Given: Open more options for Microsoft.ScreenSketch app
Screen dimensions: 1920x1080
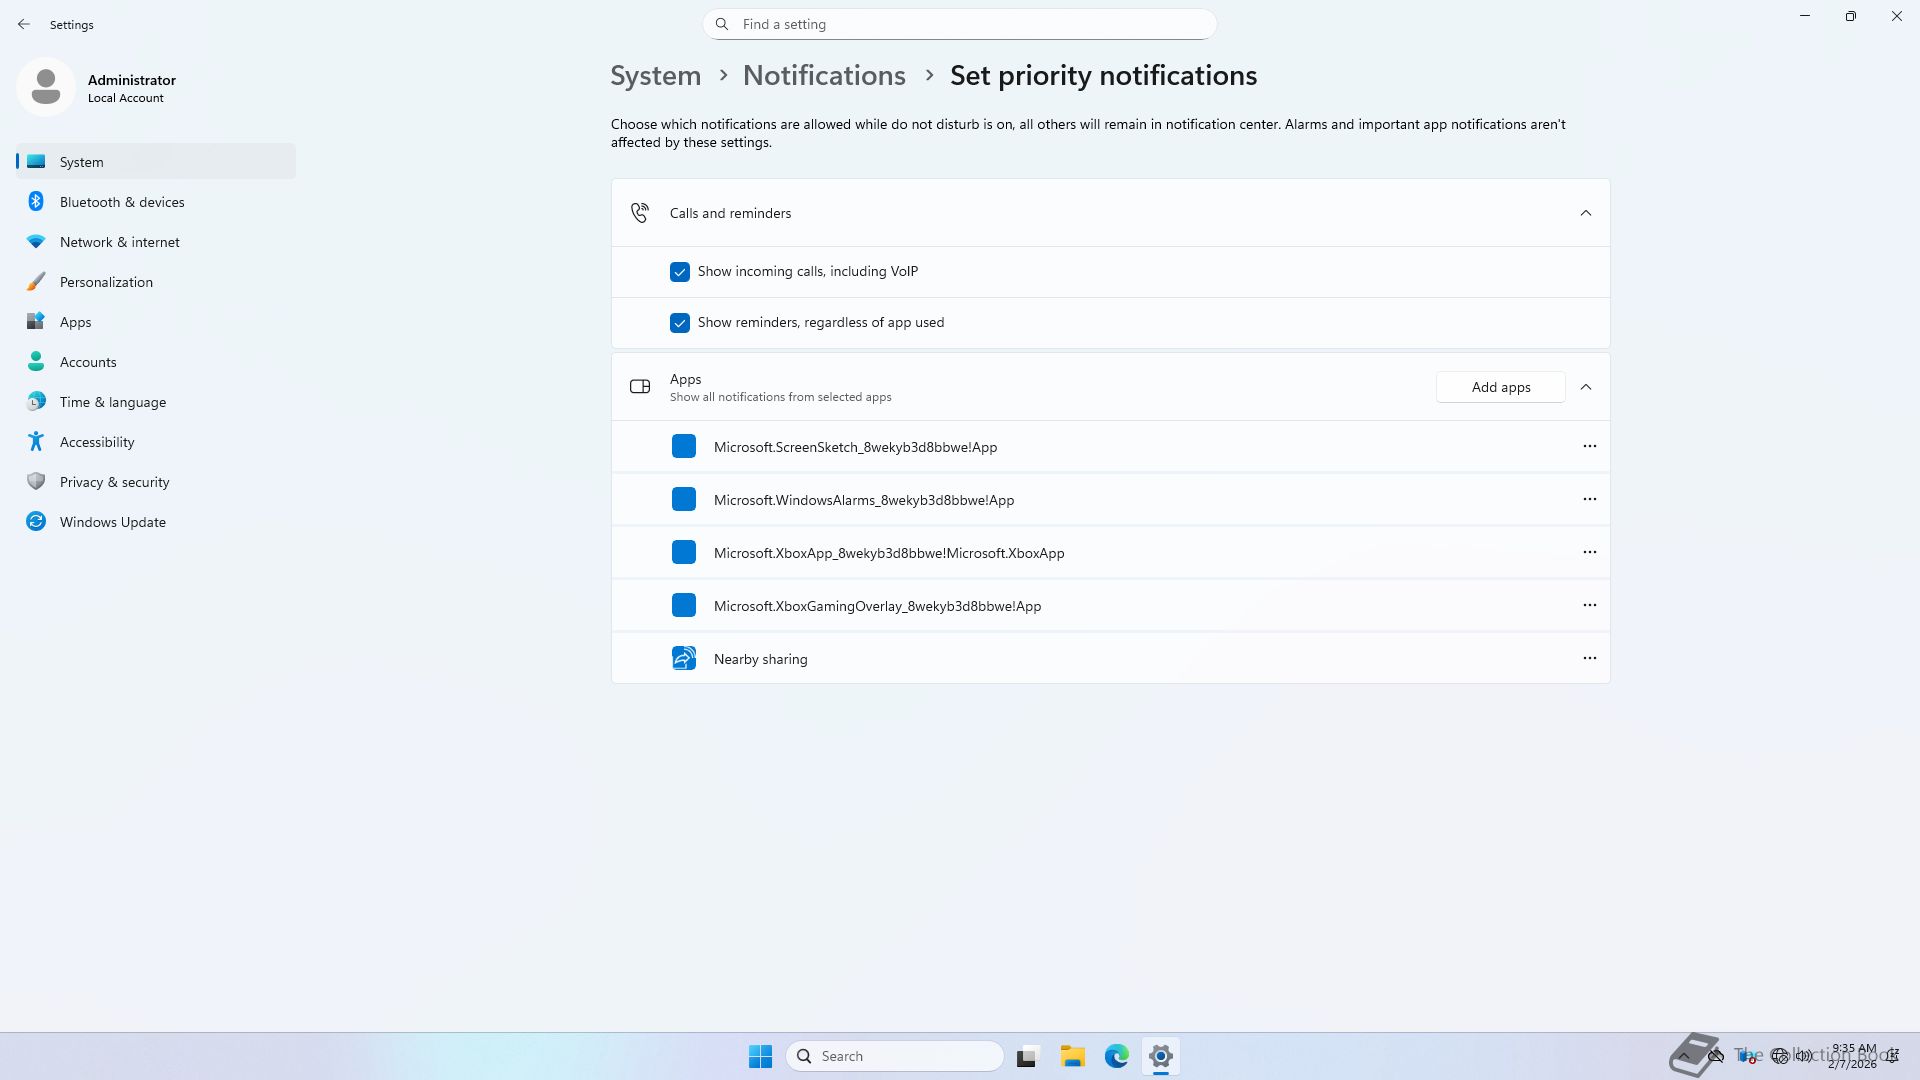Looking at the screenshot, I should 1589,446.
